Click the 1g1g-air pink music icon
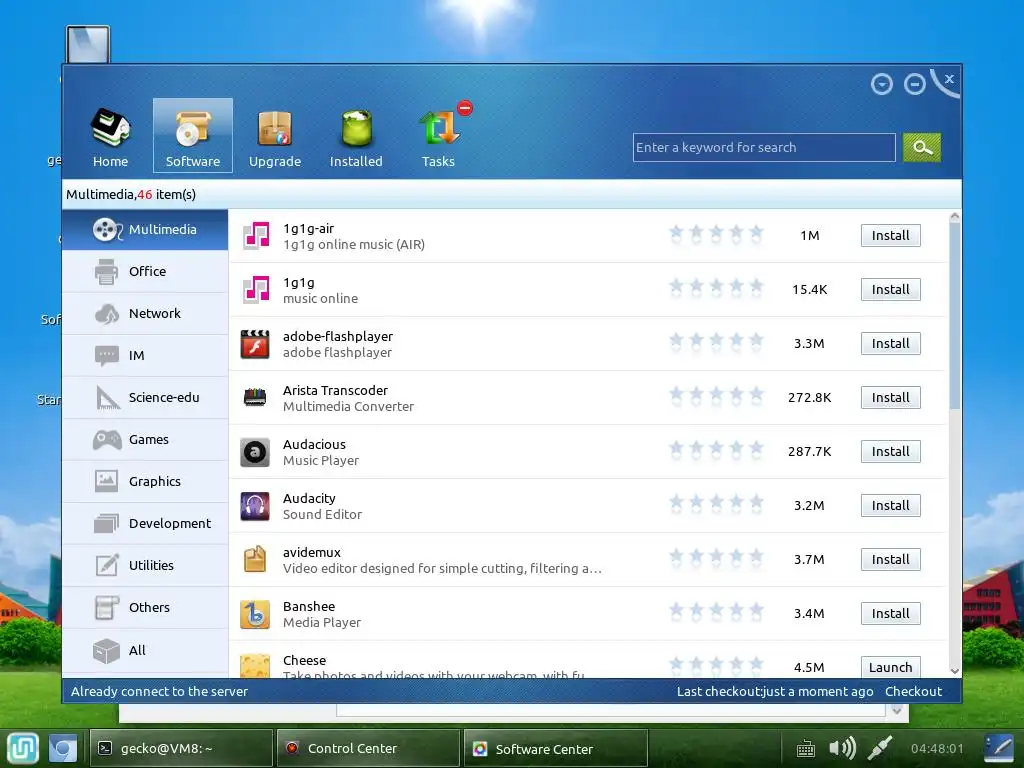Screen dimensions: 1024x768 pyautogui.click(x=255, y=235)
